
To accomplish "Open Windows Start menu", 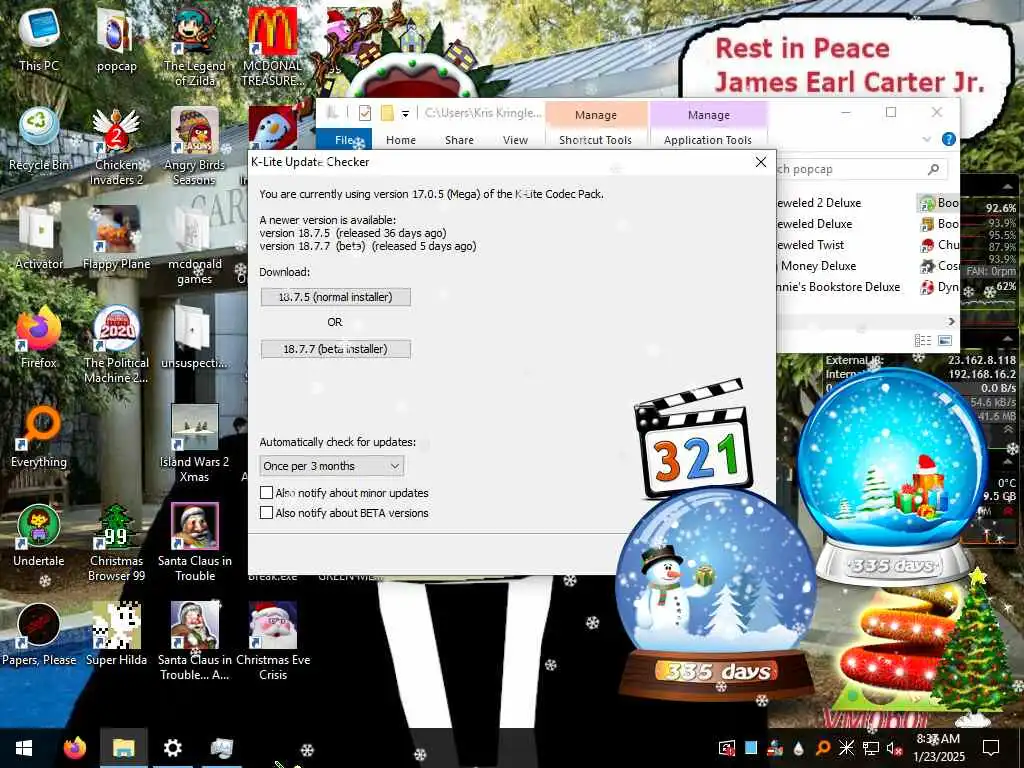I will [x=24, y=748].
